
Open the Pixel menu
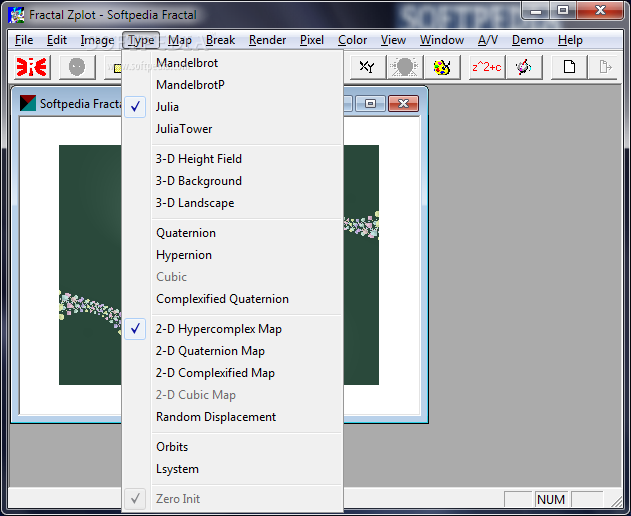click(312, 40)
